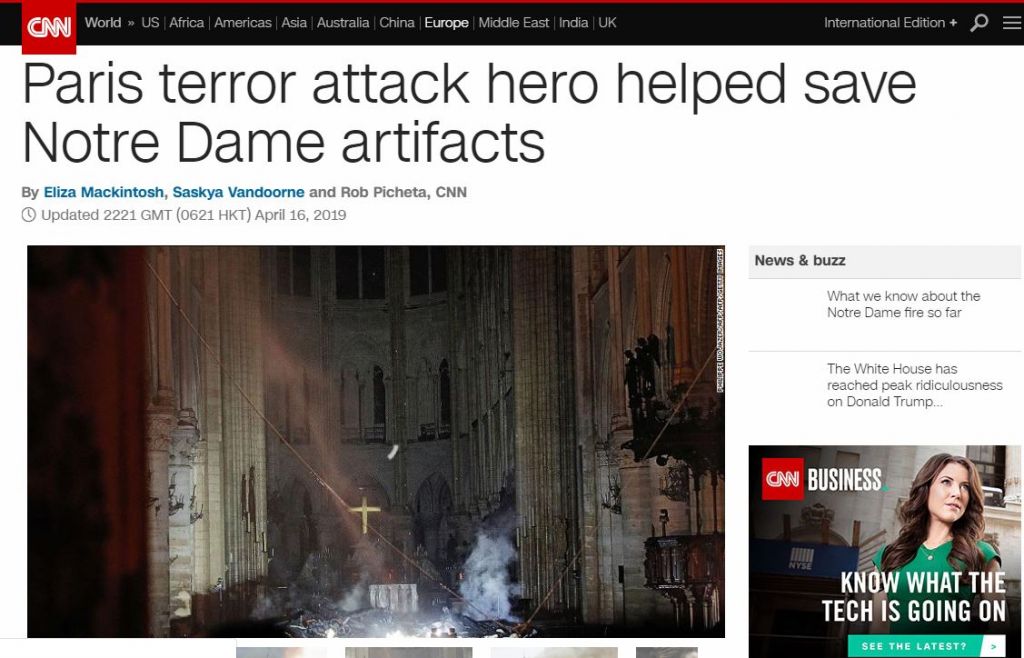Click the Notre Dame interior photo
Screen dimensions: 1024x658
(376, 441)
